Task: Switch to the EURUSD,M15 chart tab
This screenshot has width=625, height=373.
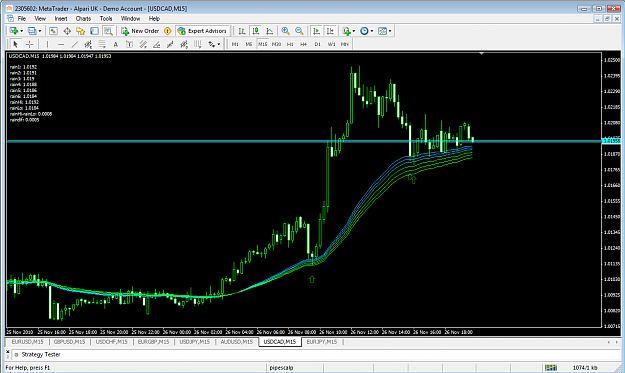Action: [28, 342]
